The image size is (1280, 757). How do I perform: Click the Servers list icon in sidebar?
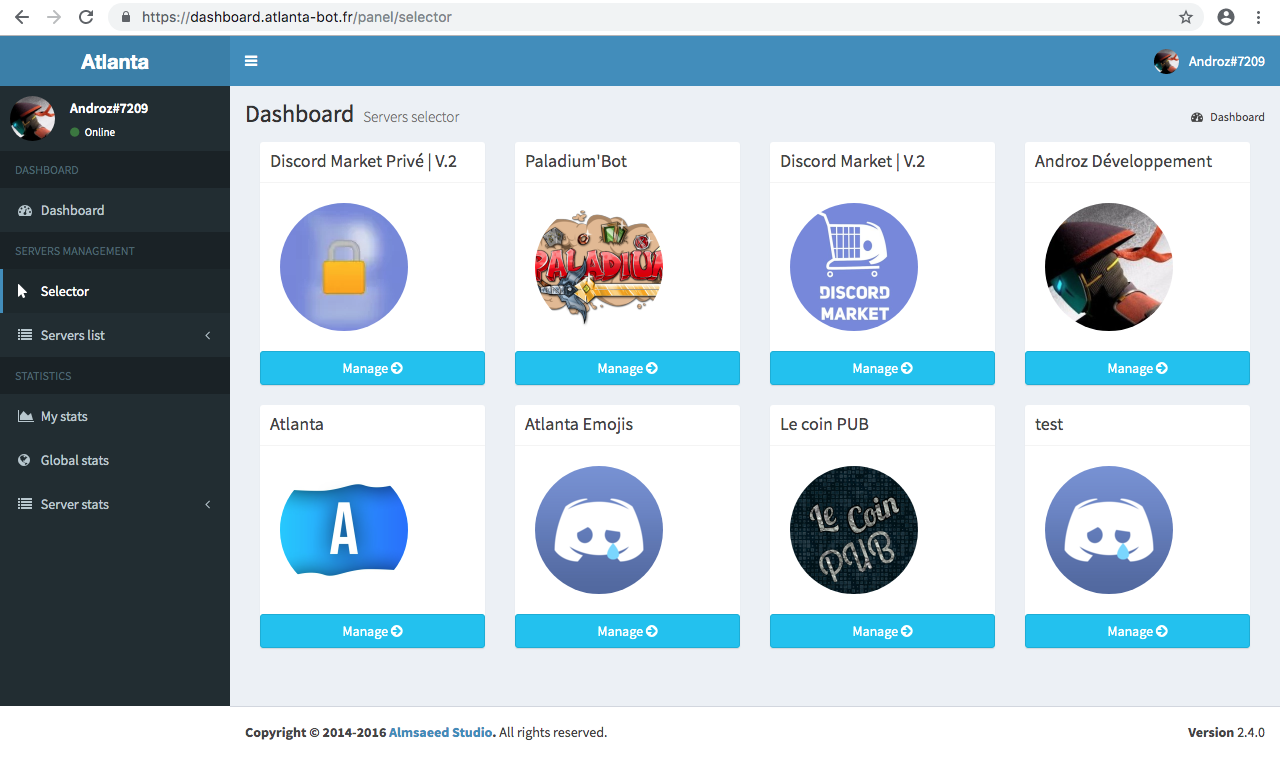(25, 335)
